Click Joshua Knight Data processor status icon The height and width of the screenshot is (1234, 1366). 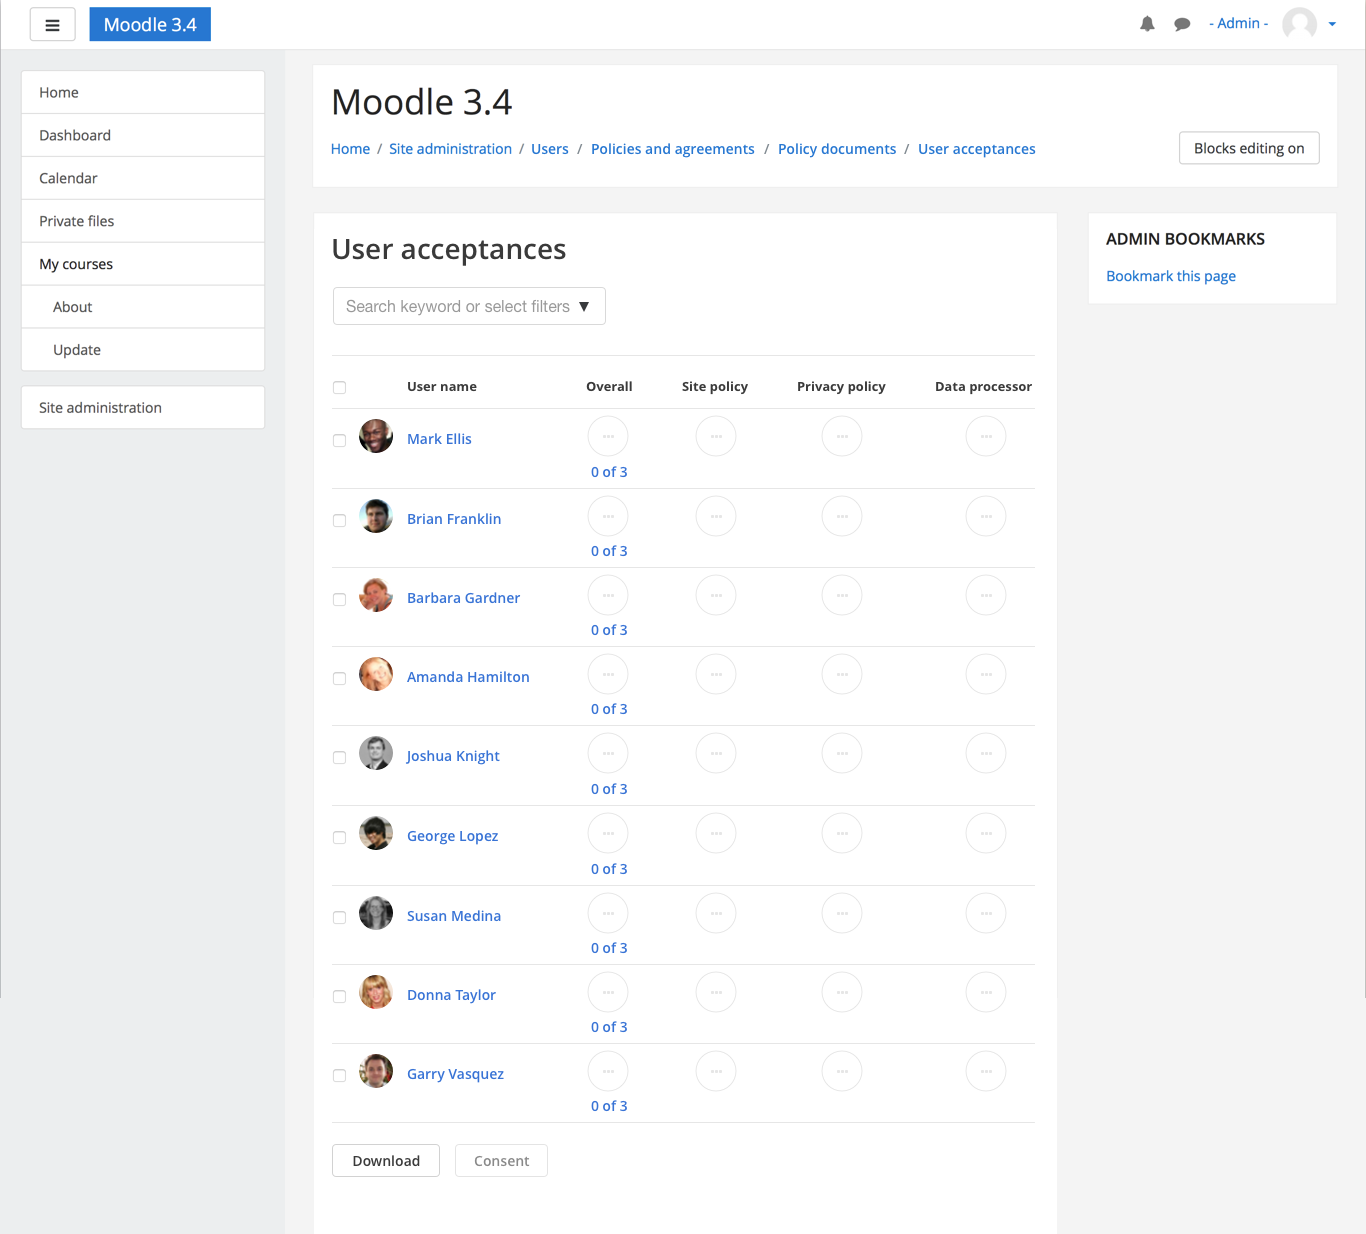point(986,753)
